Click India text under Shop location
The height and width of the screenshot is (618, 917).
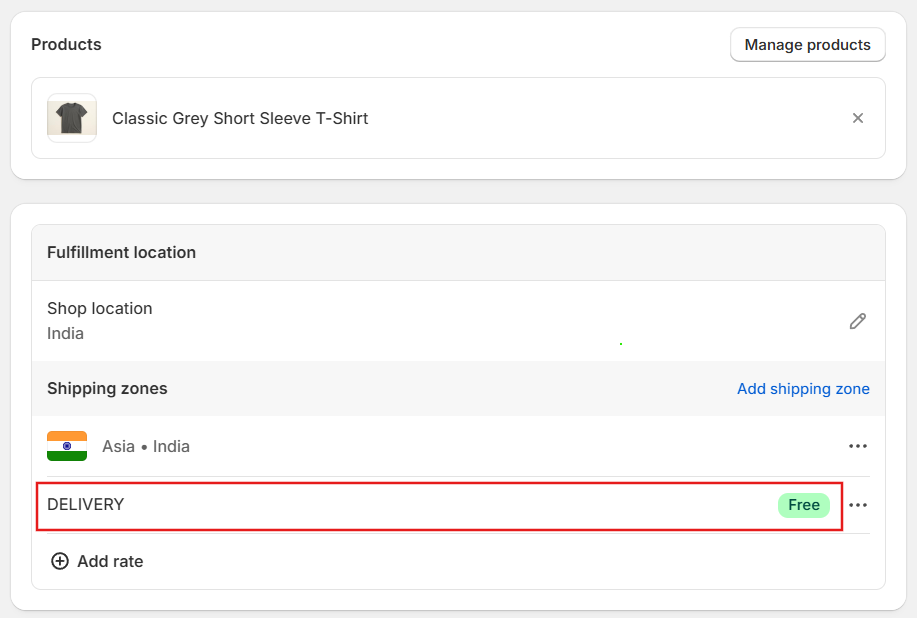66,333
